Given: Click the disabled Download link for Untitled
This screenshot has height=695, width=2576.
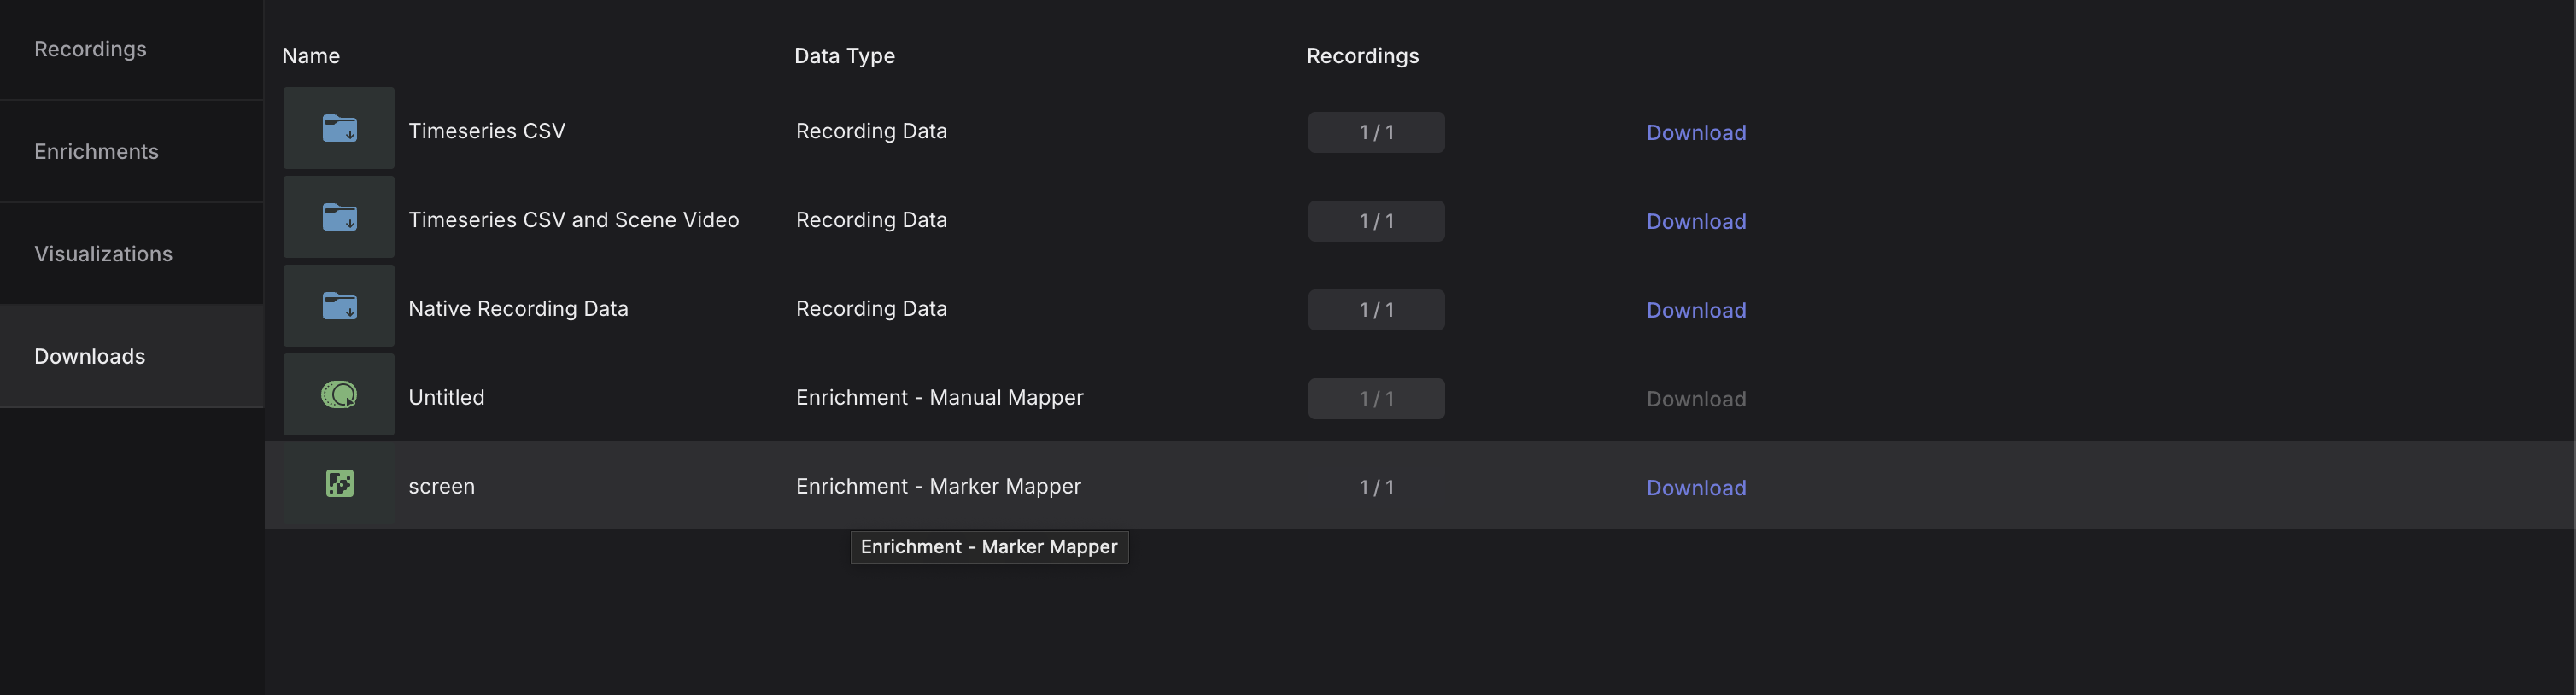Looking at the screenshot, I should (x=1696, y=399).
